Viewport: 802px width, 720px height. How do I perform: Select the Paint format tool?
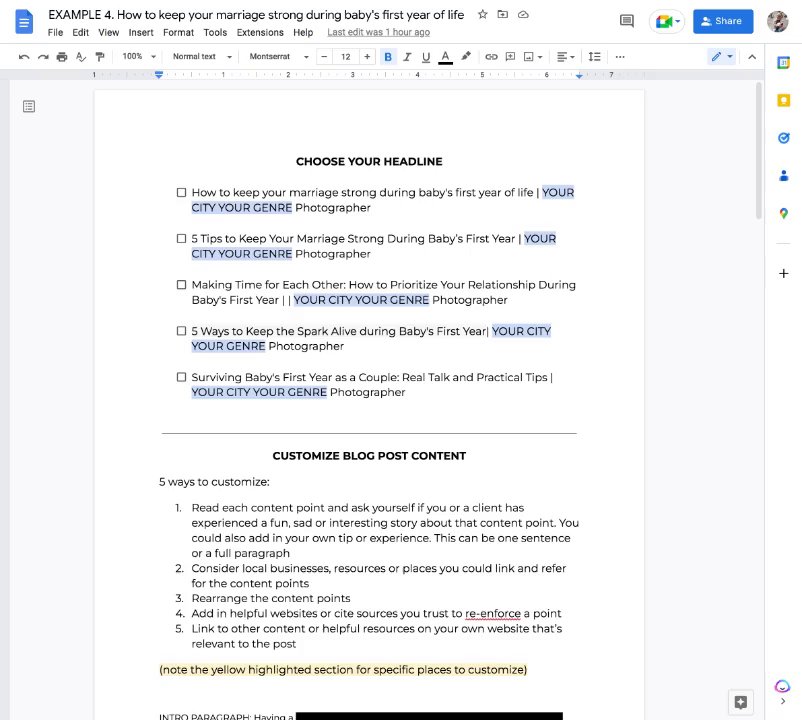coord(100,57)
